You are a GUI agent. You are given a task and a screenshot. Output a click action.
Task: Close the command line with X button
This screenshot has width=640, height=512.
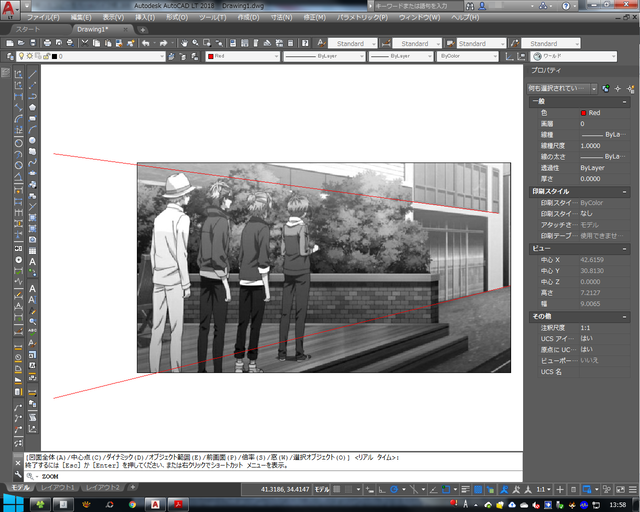pyautogui.click(x=18, y=463)
